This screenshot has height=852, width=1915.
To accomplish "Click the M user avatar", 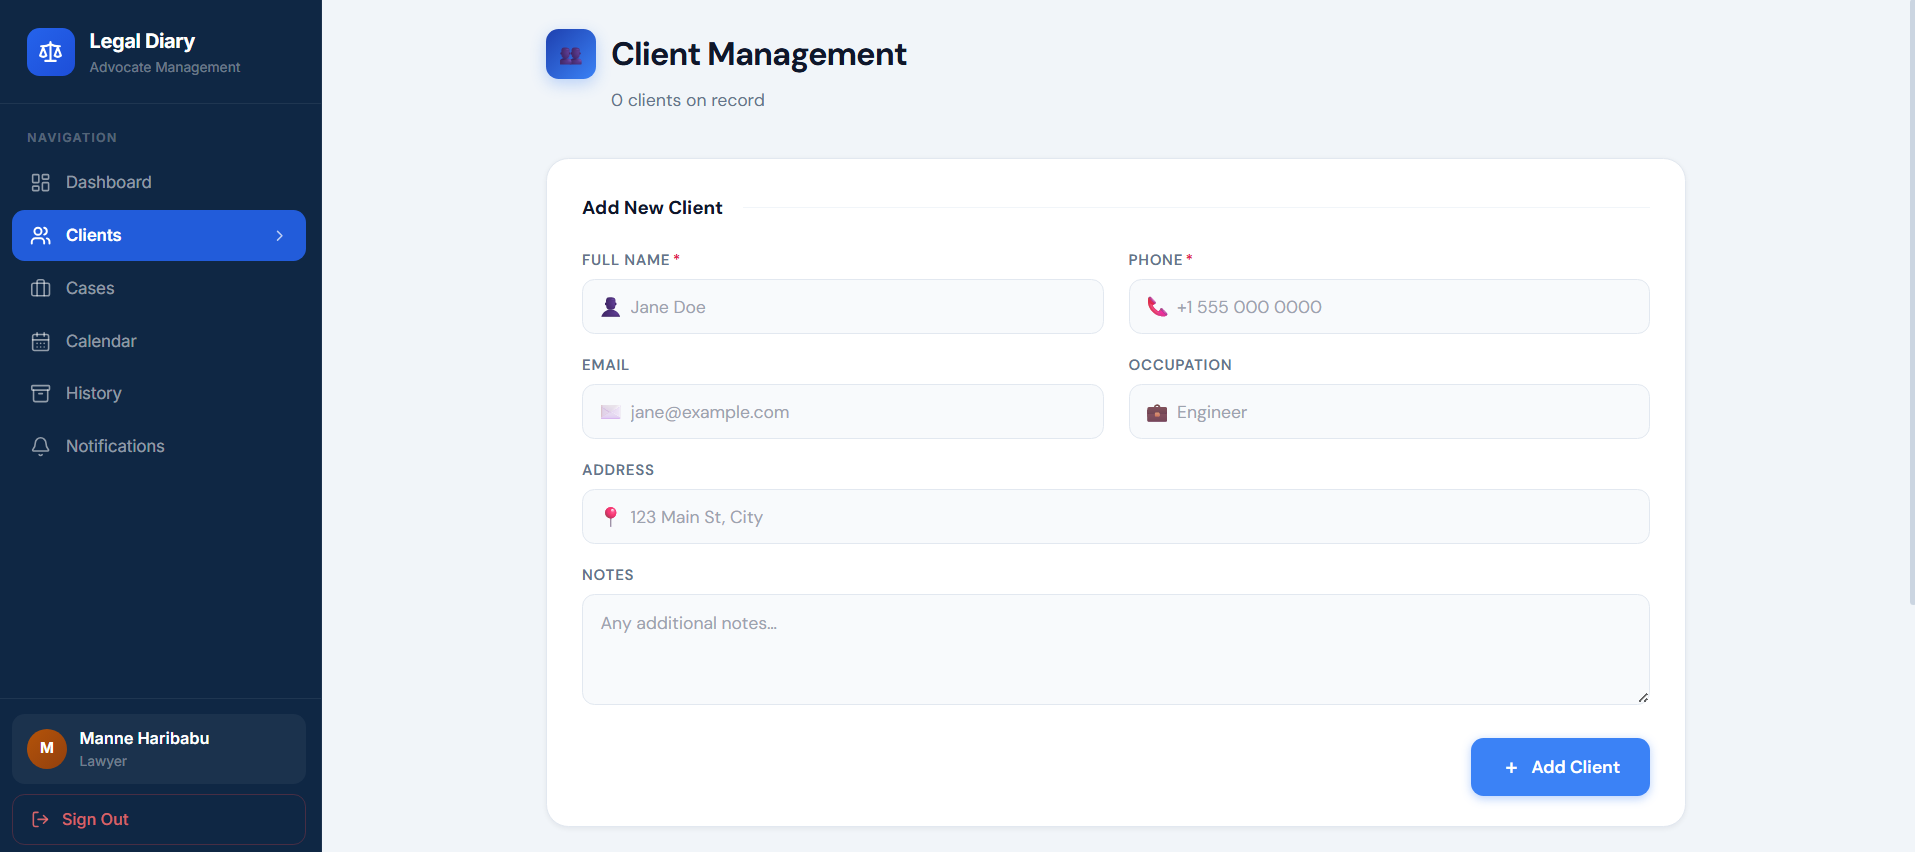I will [x=47, y=749].
